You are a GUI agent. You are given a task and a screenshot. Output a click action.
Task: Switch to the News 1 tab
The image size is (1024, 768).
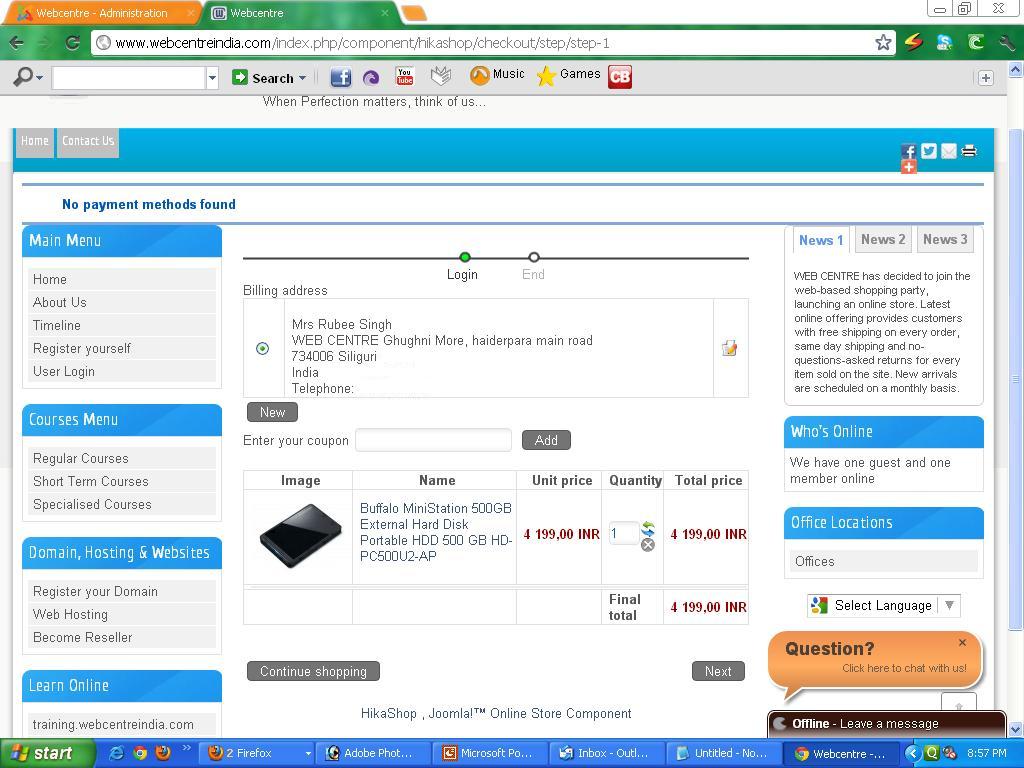click(821, 240)
